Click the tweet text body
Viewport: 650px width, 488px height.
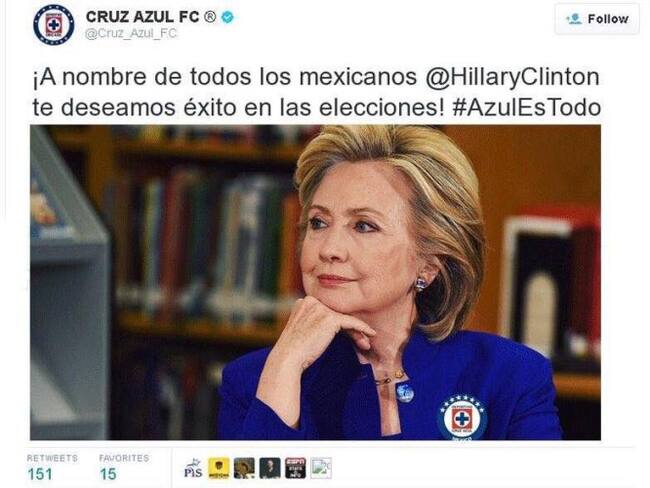click(x=316, y=92)
